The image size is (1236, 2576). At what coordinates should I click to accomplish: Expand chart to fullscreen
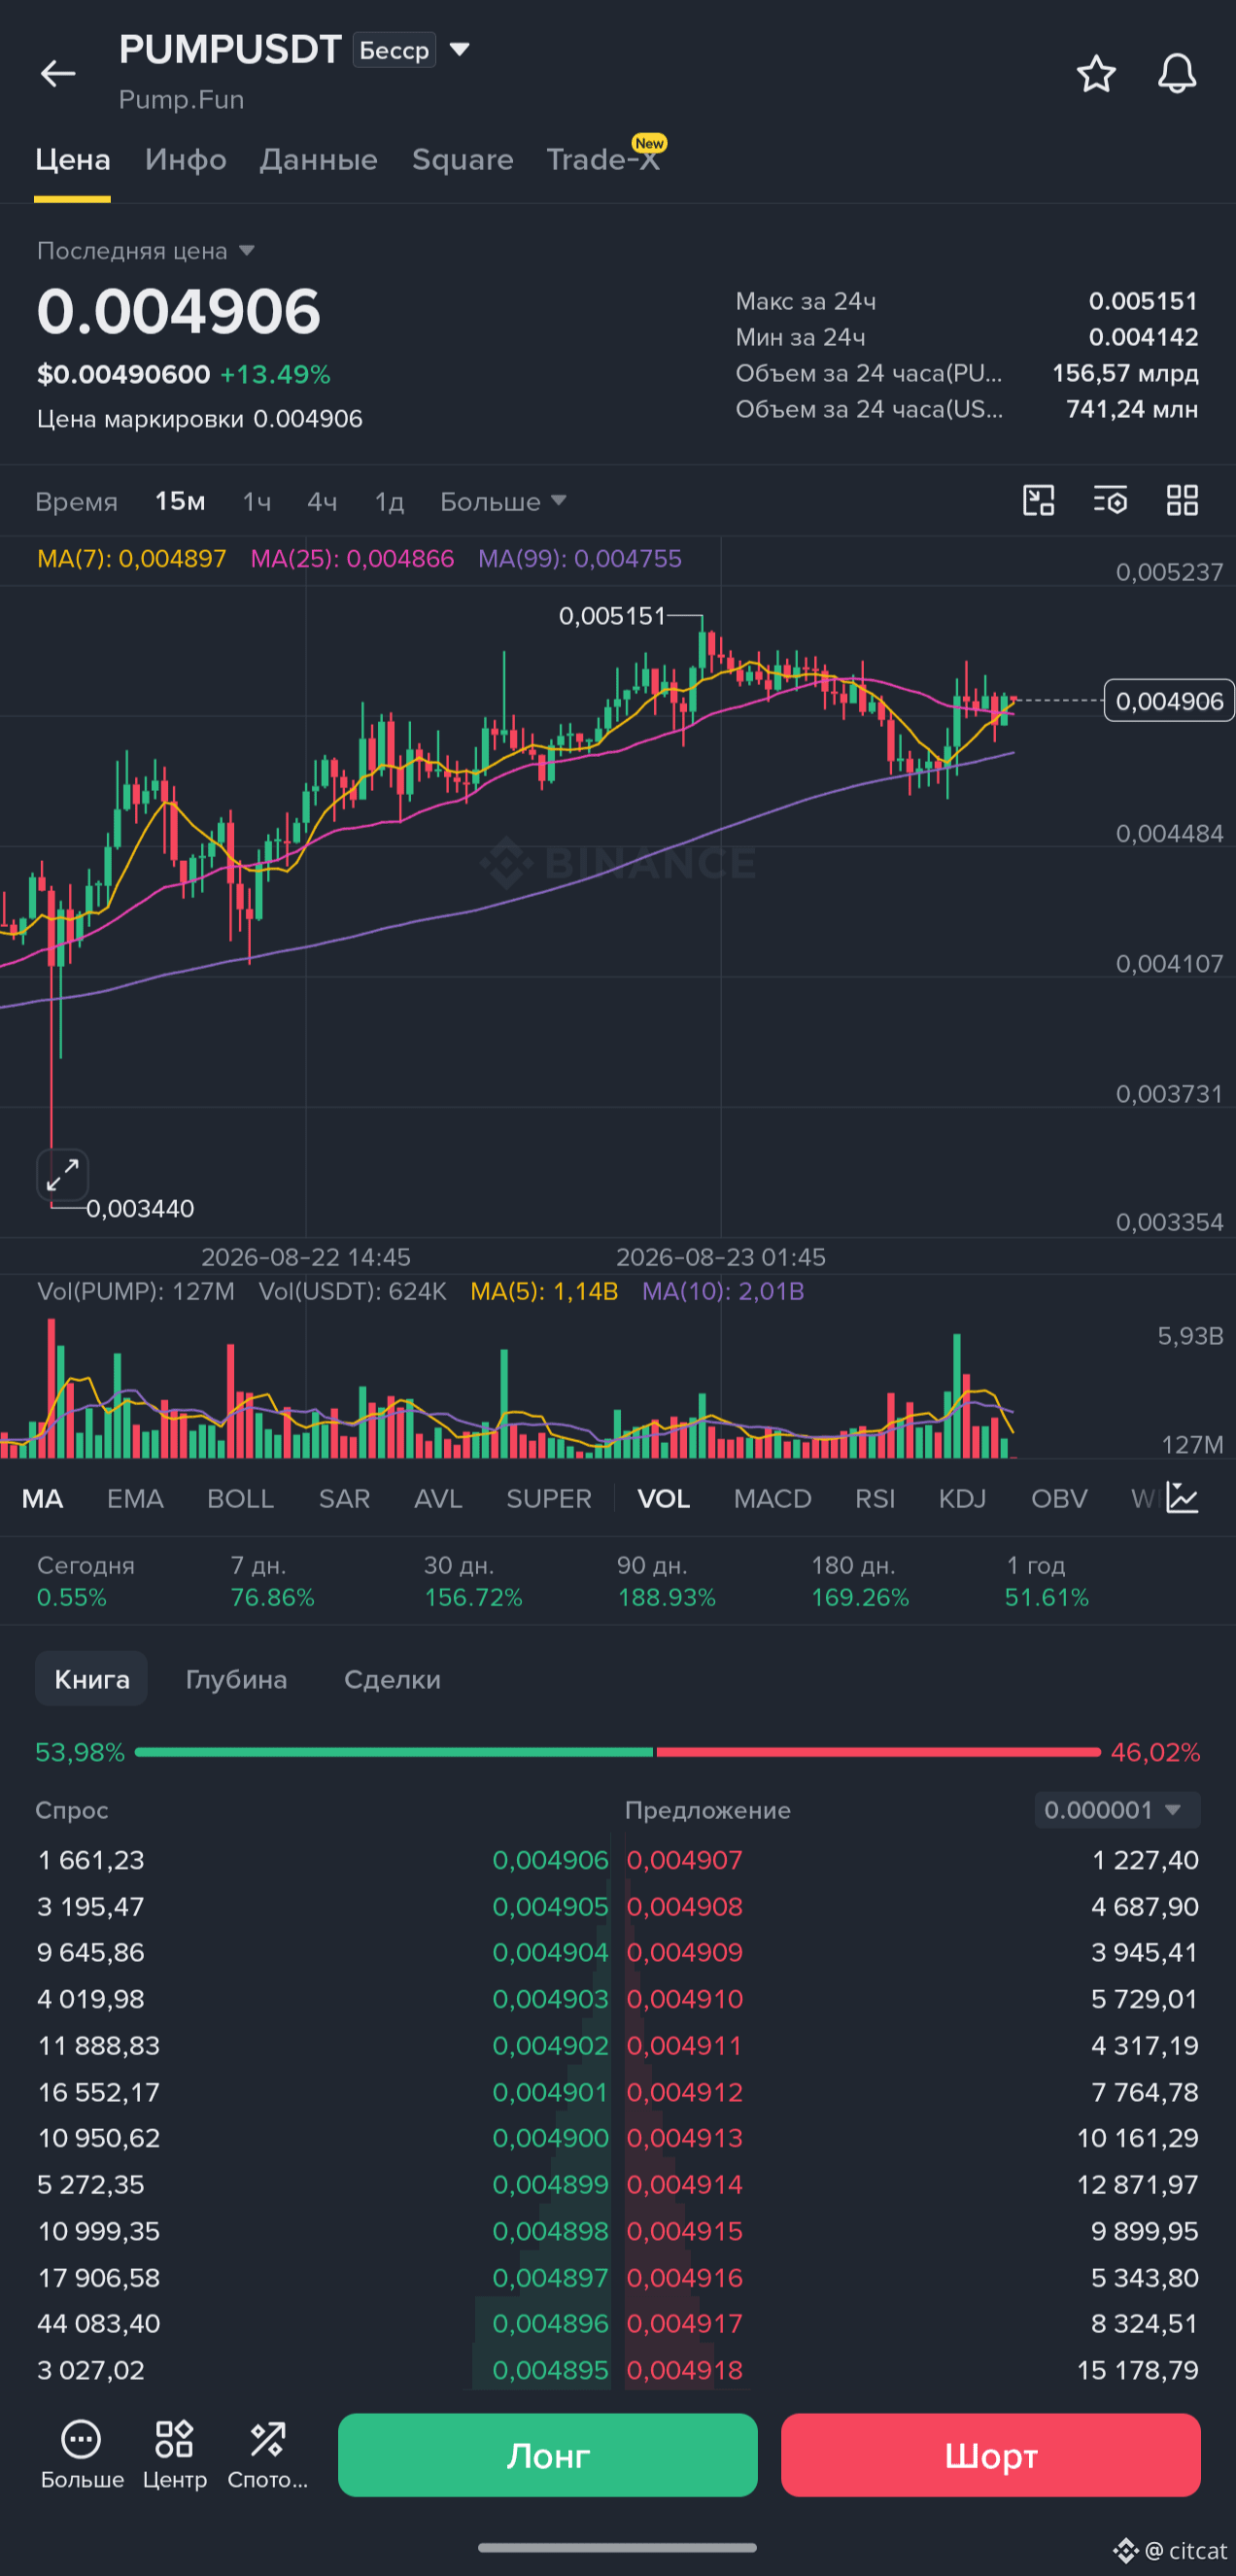coord(63,1174)
